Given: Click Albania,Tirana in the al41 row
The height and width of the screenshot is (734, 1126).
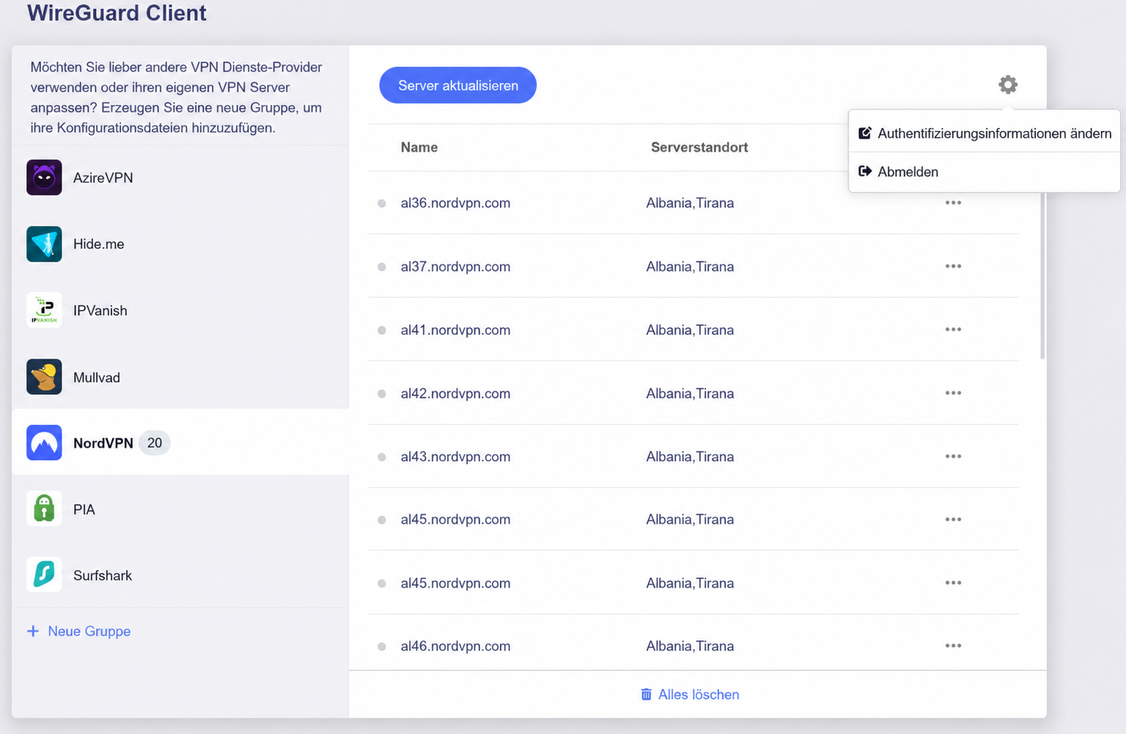Looking at the screenshot, I should click(690, 330).
